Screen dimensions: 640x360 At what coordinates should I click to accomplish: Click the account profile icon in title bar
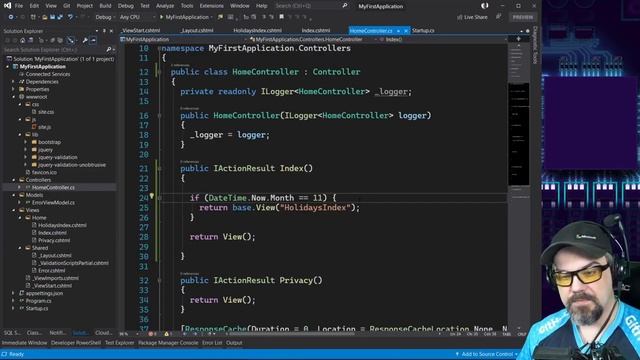tap(484, 6)
